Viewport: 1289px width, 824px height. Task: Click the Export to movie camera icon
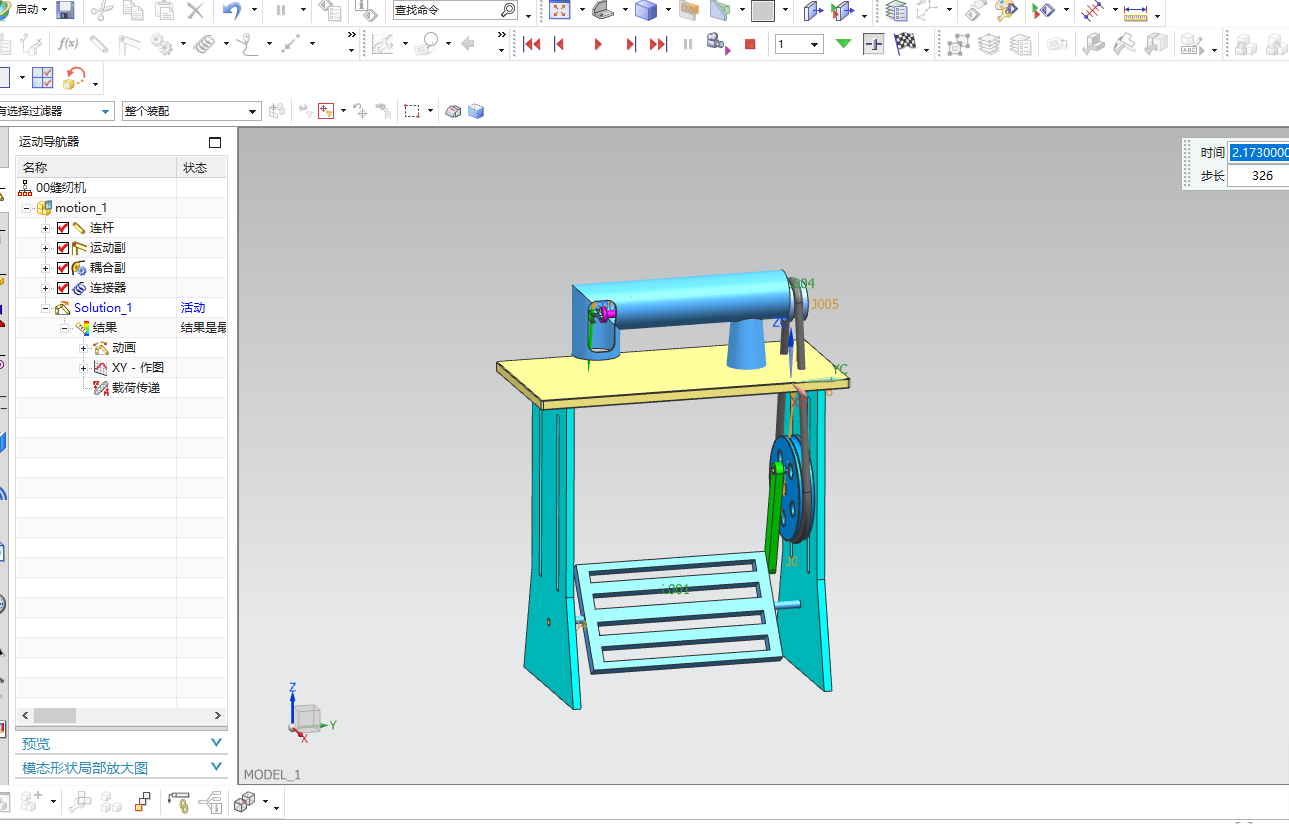point(716,44)
